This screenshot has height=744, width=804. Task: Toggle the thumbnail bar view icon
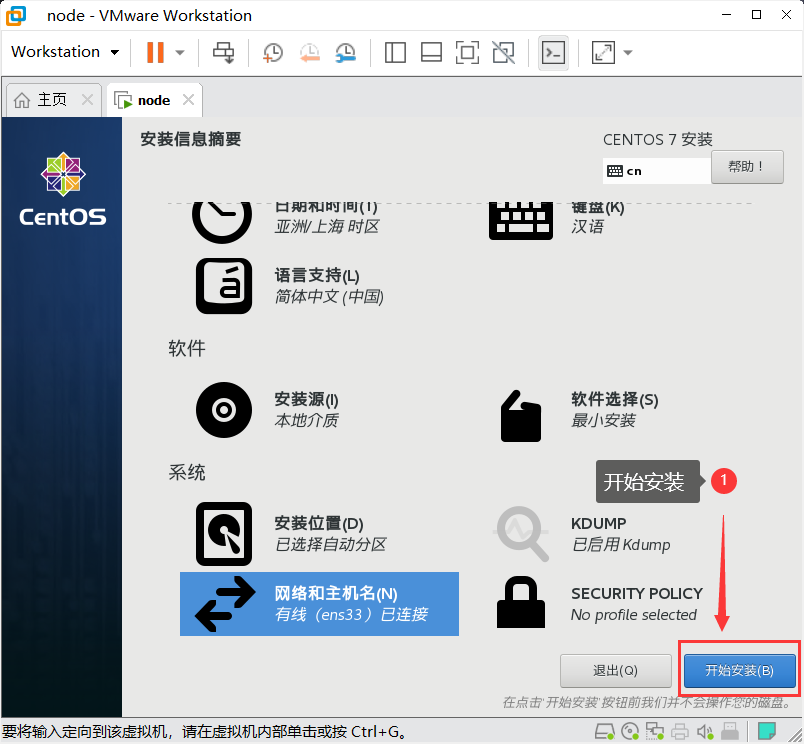(x=431, y=52)
